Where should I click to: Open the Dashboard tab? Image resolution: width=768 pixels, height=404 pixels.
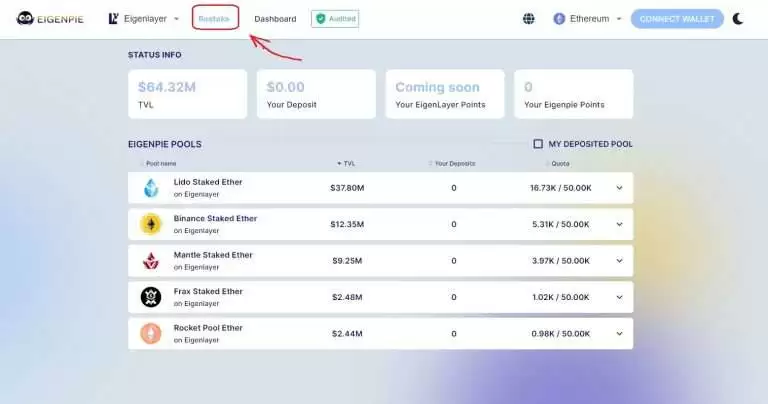(x=275, y=19)
